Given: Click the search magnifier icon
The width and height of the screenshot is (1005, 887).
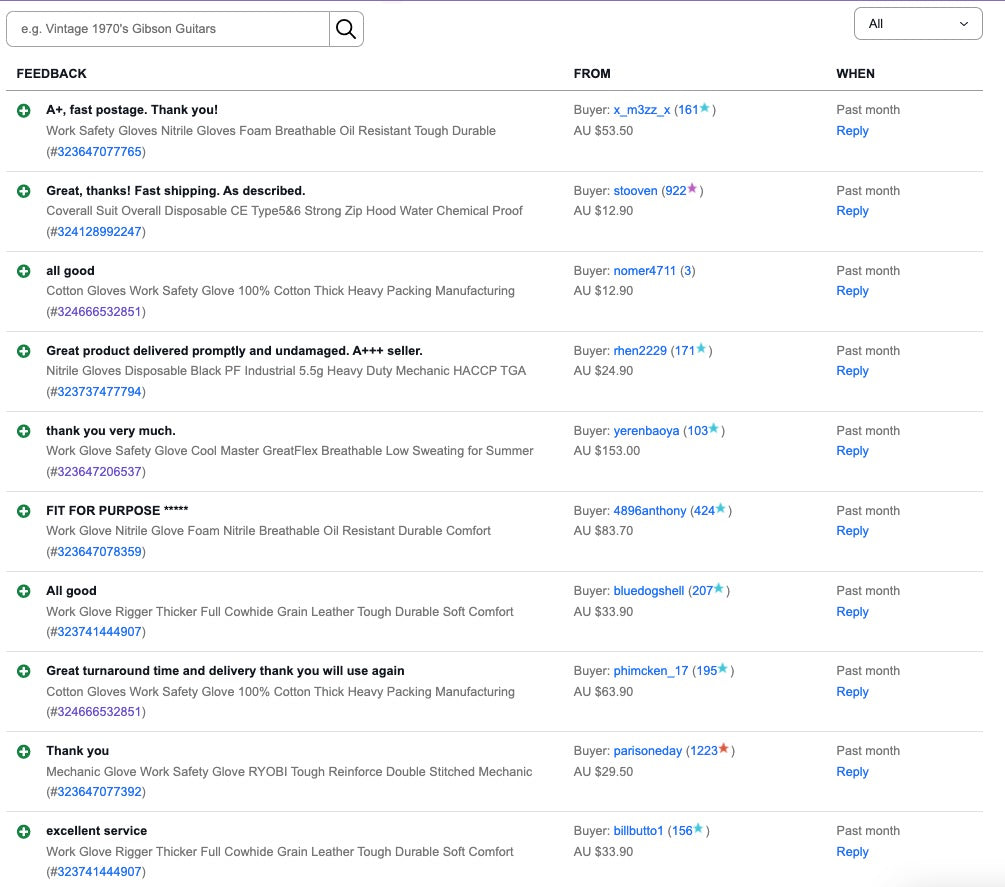Looking at the screenshot, I should 346,29.
